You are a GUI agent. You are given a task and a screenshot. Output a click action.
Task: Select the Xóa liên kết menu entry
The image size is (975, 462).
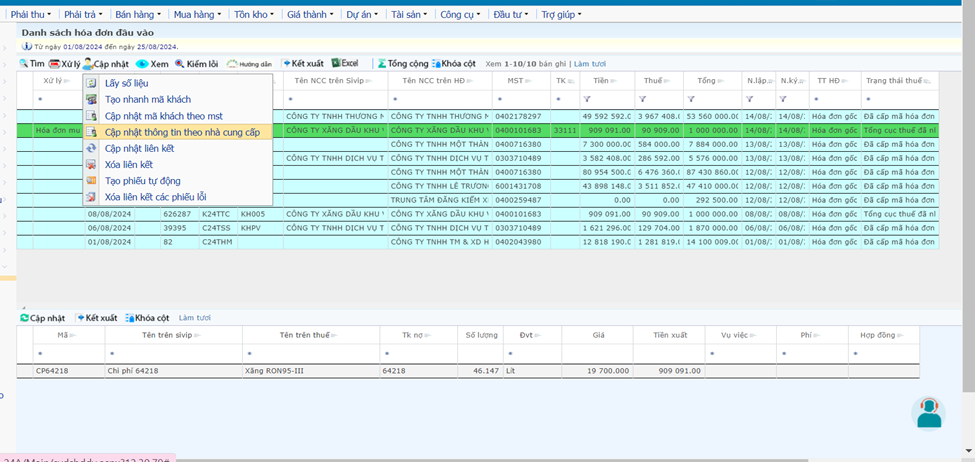coord(128,164)
